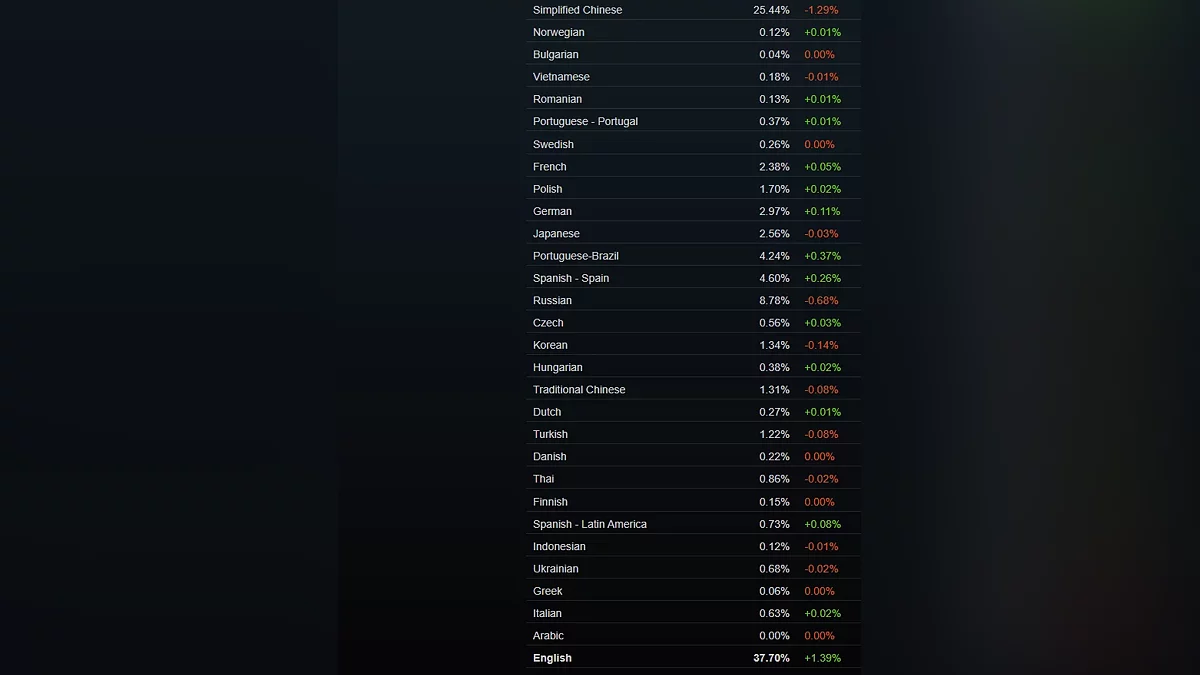Click the French language row
This screenshot has height=675, width=1200.
pyautogui.click(x=549, y=167)
